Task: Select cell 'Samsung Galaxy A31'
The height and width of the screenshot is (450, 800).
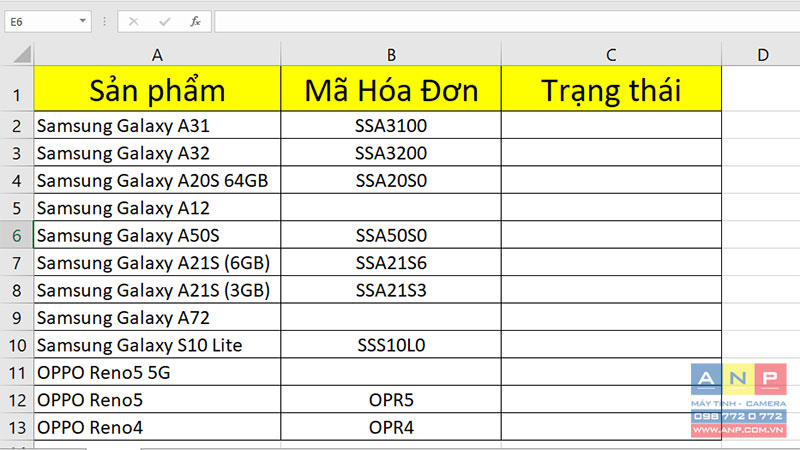Action: pos(157,126)
